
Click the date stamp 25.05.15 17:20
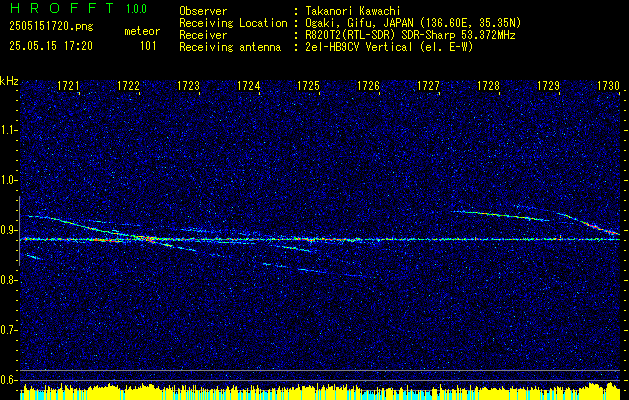51,46
